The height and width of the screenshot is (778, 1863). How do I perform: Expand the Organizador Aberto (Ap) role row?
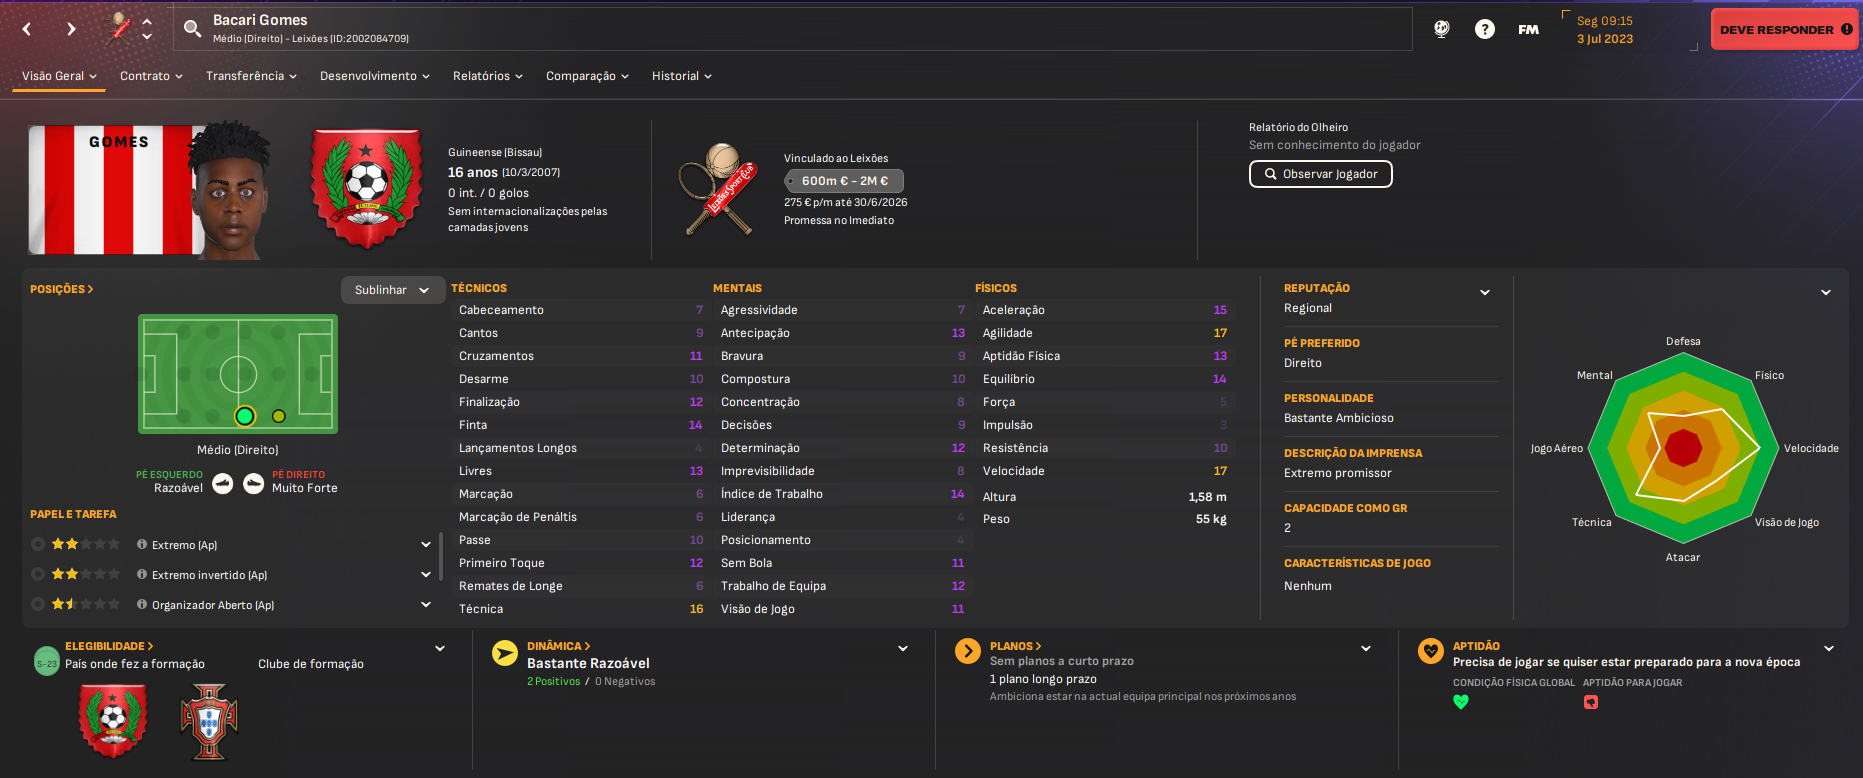pyautogui.click(x=426, y=605)
